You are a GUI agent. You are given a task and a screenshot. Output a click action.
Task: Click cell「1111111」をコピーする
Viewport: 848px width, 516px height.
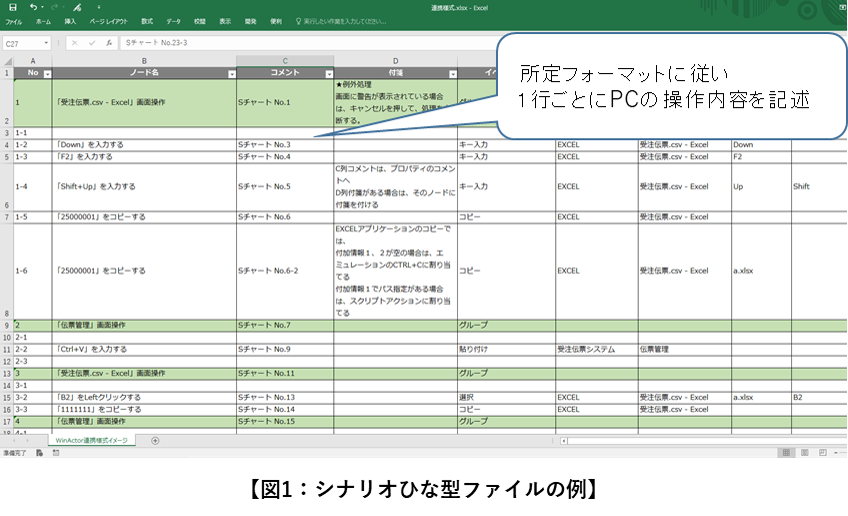point(144,409)
